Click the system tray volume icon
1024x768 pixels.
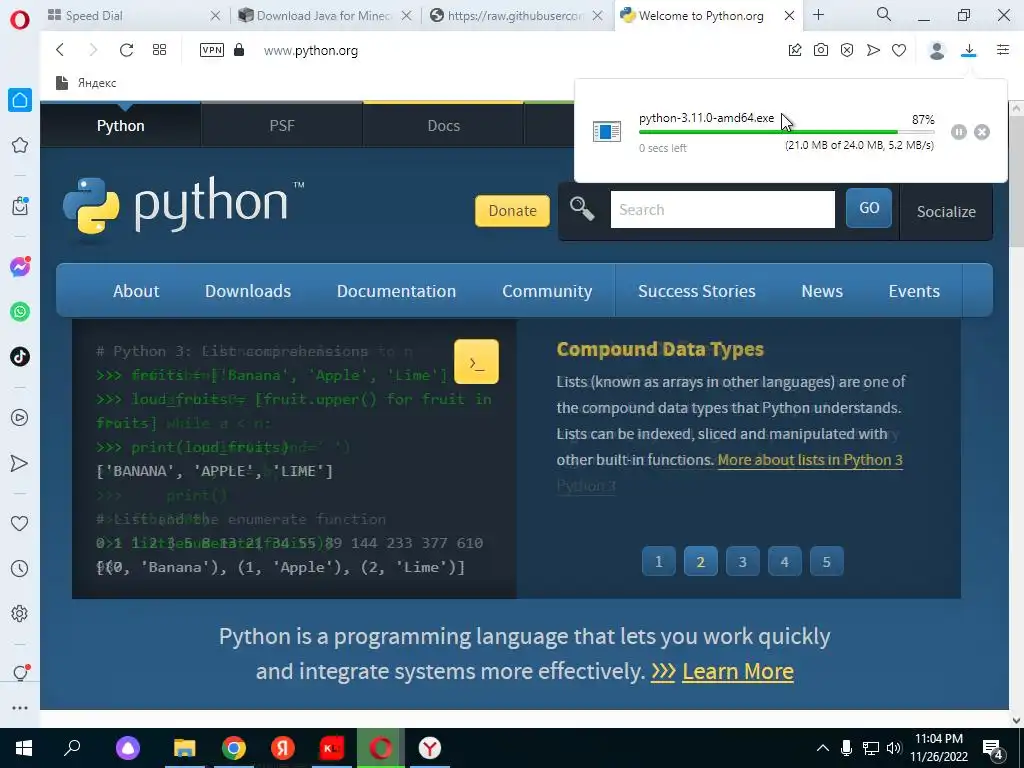tap(894, 748)
